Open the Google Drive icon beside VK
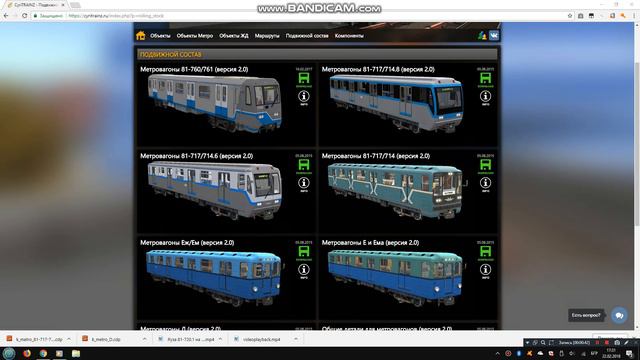The height and width of the screenshot is (360, 640). click(482, 36)
